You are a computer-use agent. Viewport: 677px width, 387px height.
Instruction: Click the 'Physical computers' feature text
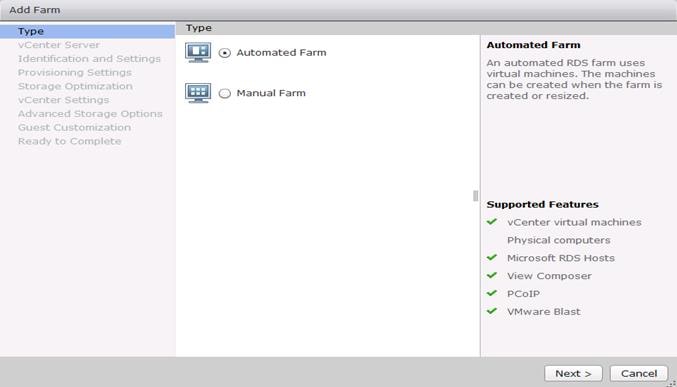pos(559,240)
